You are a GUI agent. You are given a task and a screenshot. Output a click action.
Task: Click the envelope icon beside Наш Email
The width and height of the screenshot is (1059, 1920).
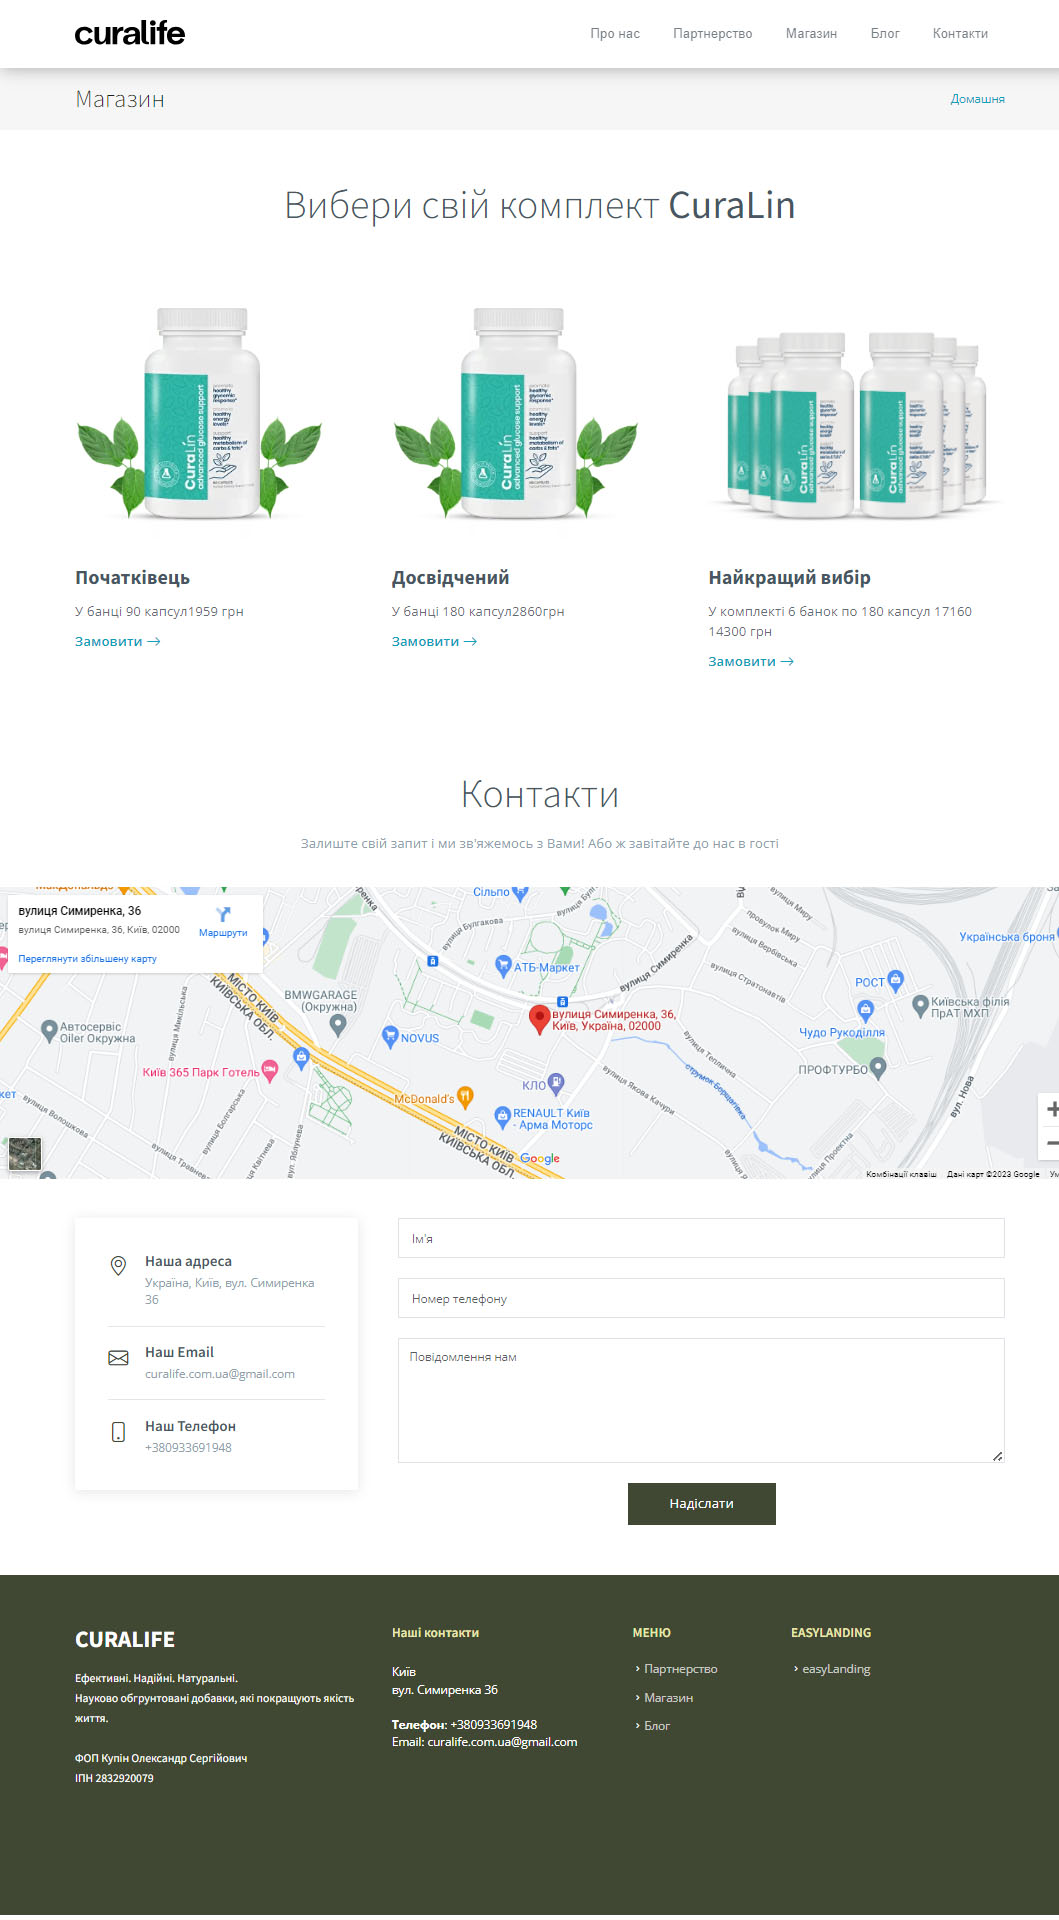118,1358
